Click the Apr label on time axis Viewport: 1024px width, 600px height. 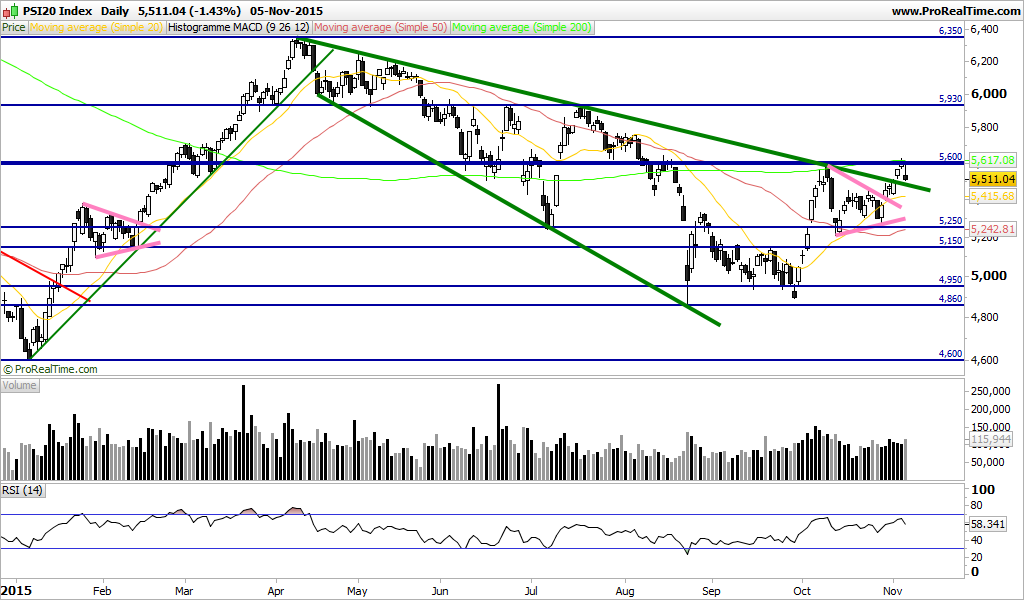pos(276,591)
